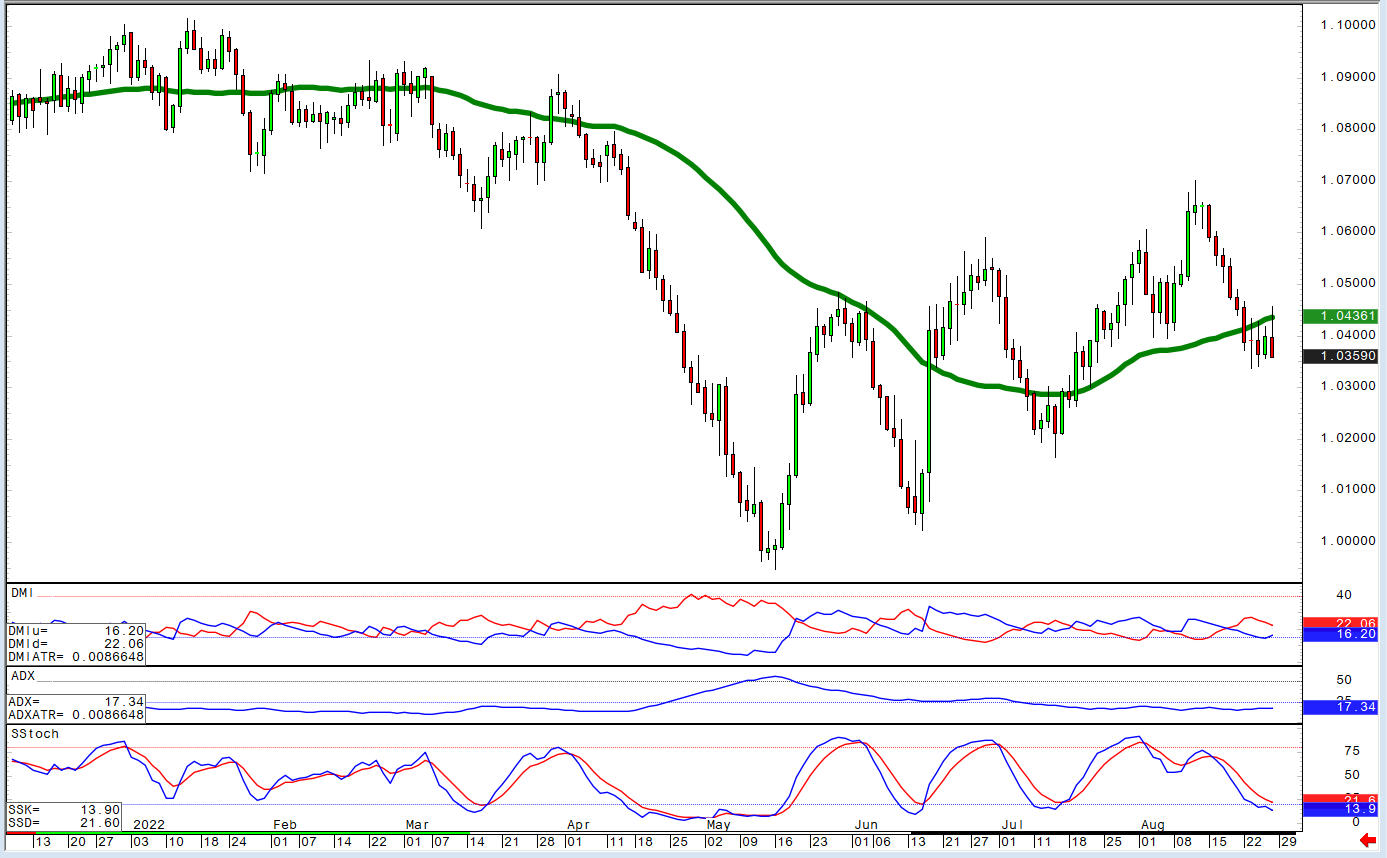
Task: Click the blue 13.9 stochastic axis tag
Action: (1342, 809)
